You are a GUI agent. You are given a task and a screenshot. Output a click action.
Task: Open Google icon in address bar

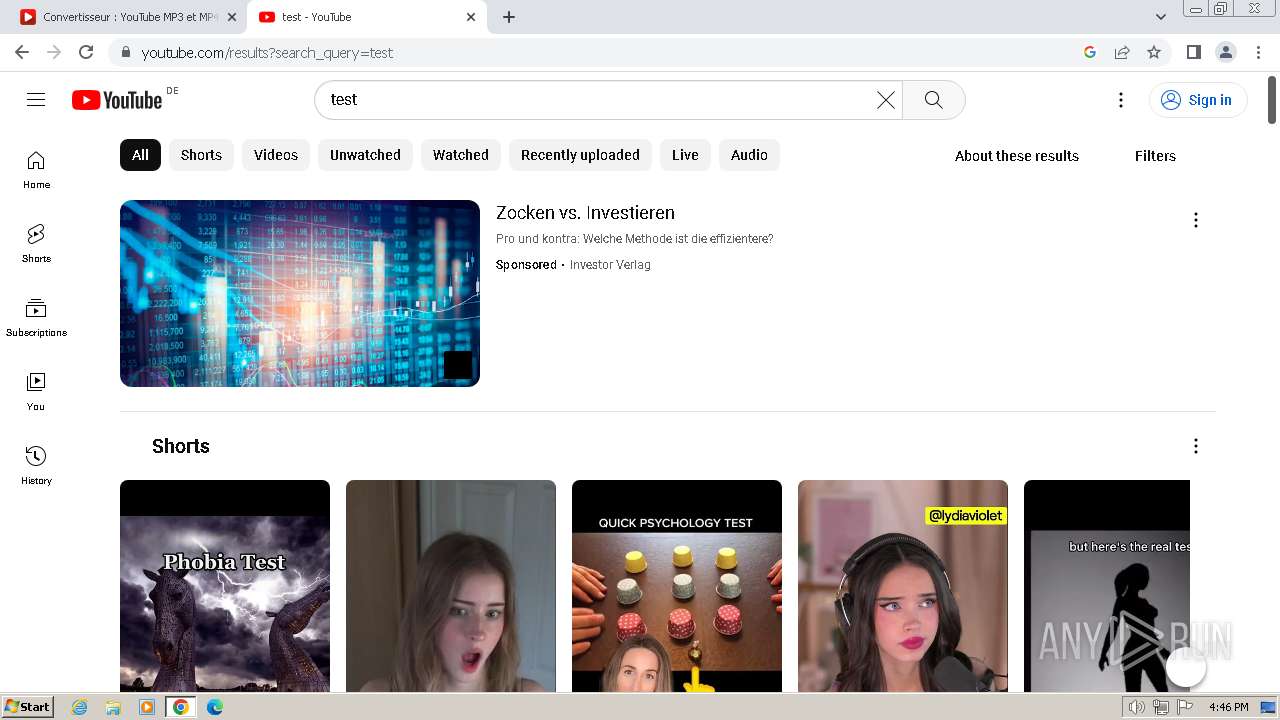[x=1090, y=52]
